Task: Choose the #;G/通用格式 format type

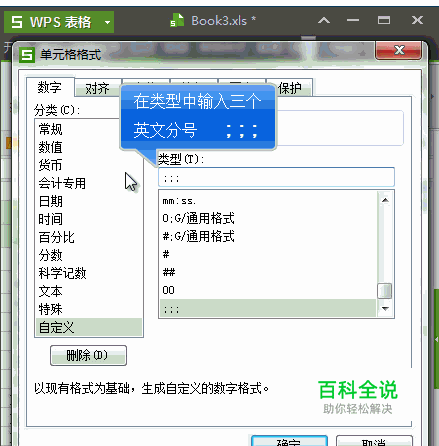Action: tap(268, 237)
